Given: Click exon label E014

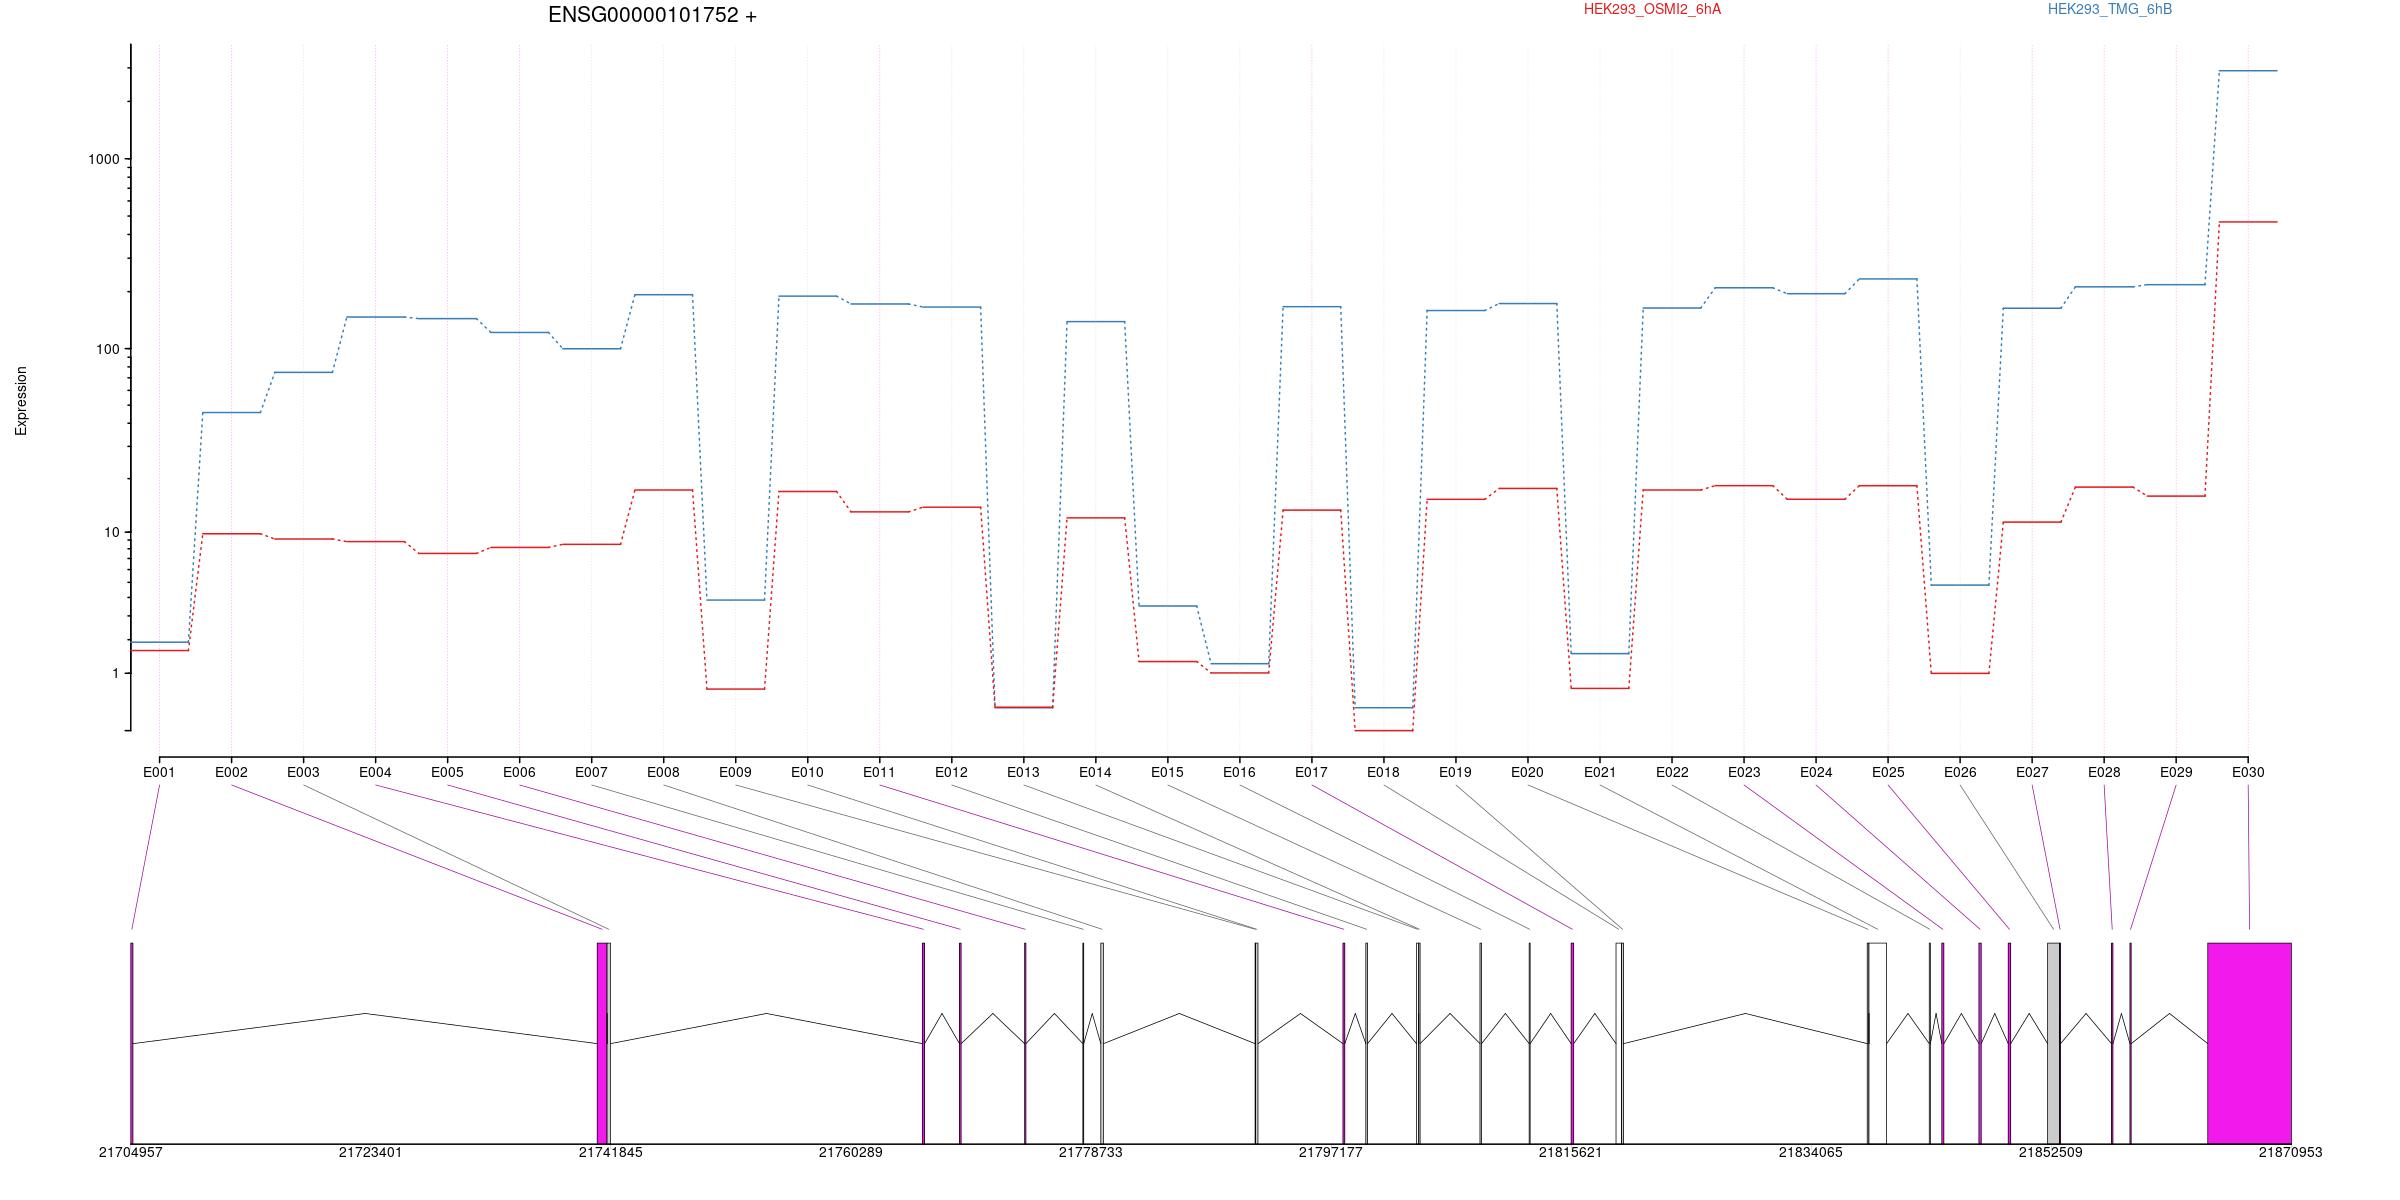Looking at the screenshot, I should [1095, 772].
